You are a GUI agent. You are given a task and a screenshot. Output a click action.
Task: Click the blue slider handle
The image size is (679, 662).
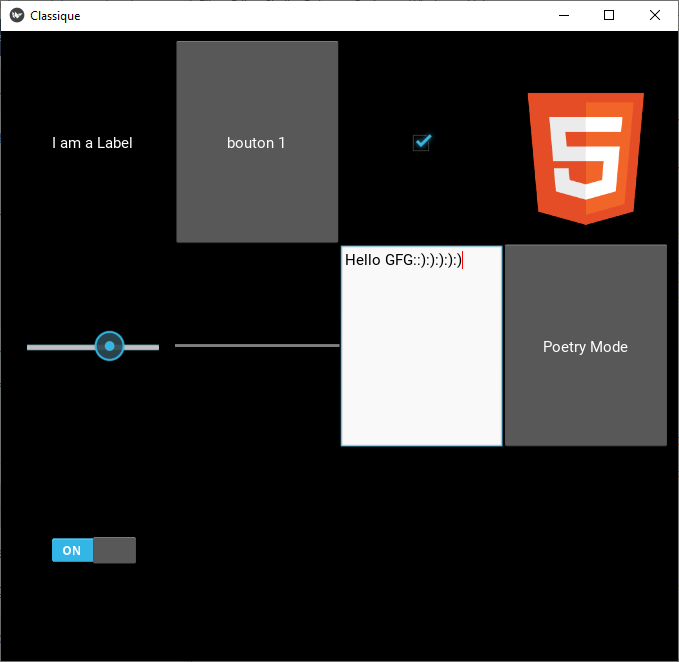110,346
